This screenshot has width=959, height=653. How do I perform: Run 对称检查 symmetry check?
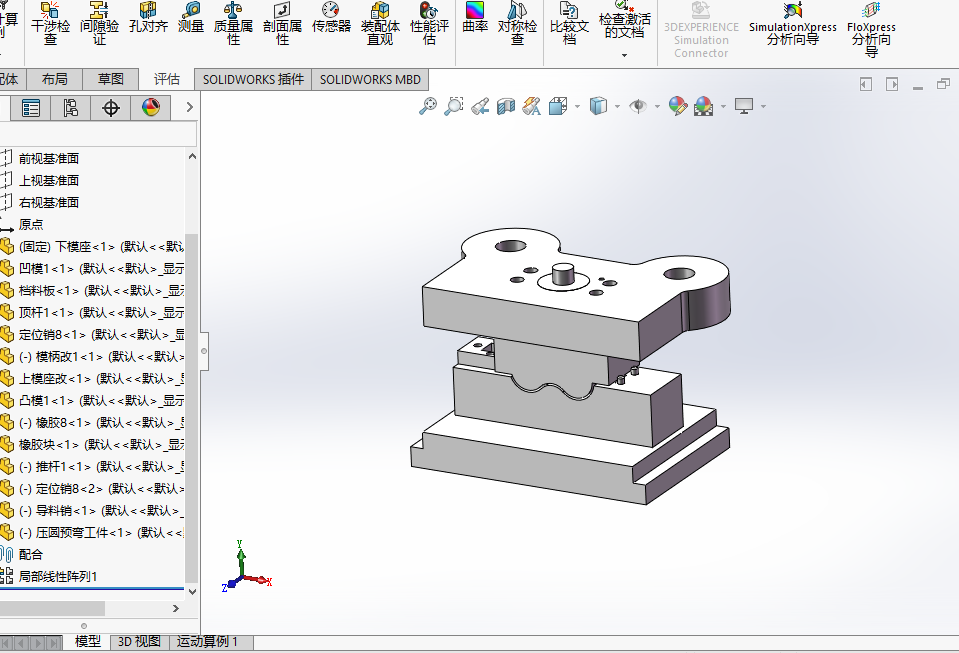pyautogui.click(x=517, y=24)
